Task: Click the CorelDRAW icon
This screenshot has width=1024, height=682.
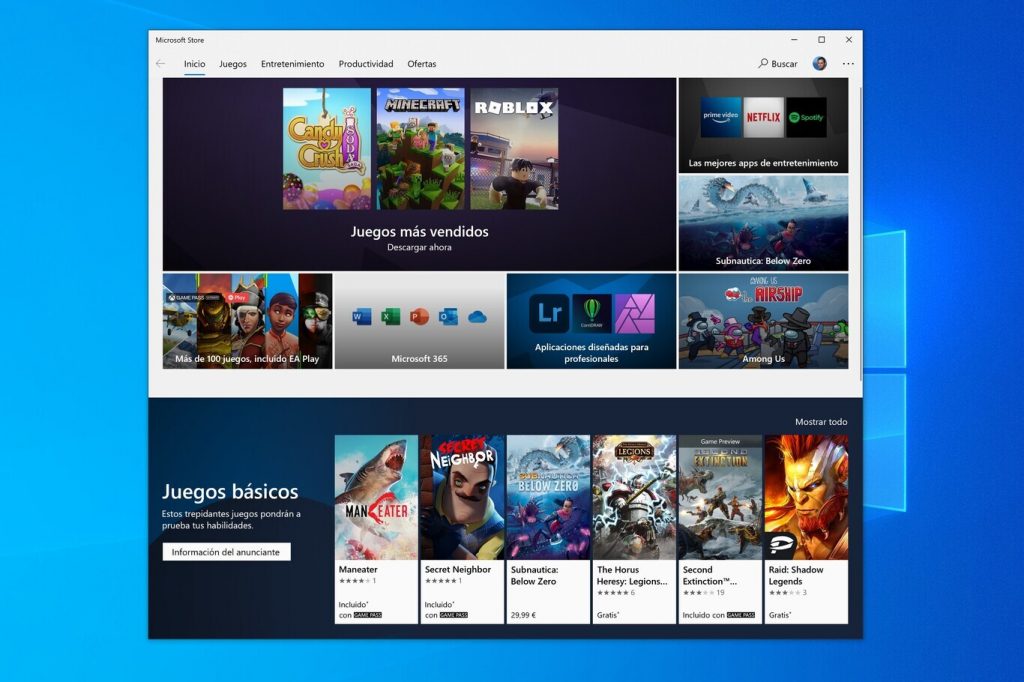Action: click(x=592, y=313)
